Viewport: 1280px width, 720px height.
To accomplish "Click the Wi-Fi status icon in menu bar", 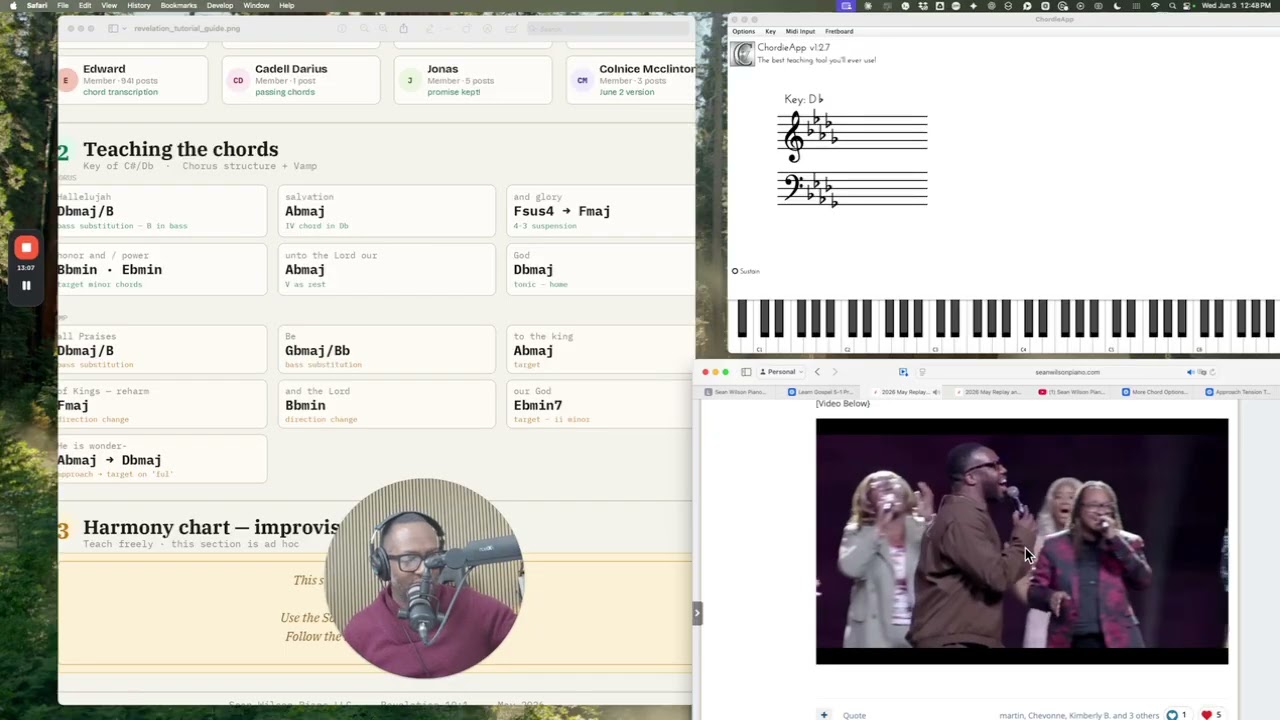I will 1155,5.
